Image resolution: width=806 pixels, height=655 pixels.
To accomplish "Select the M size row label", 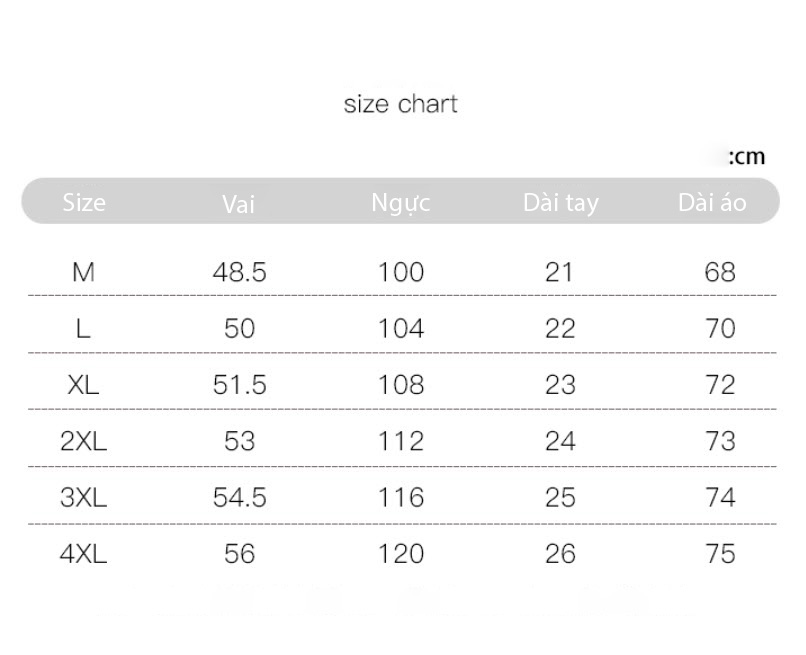I will (84, 272).
